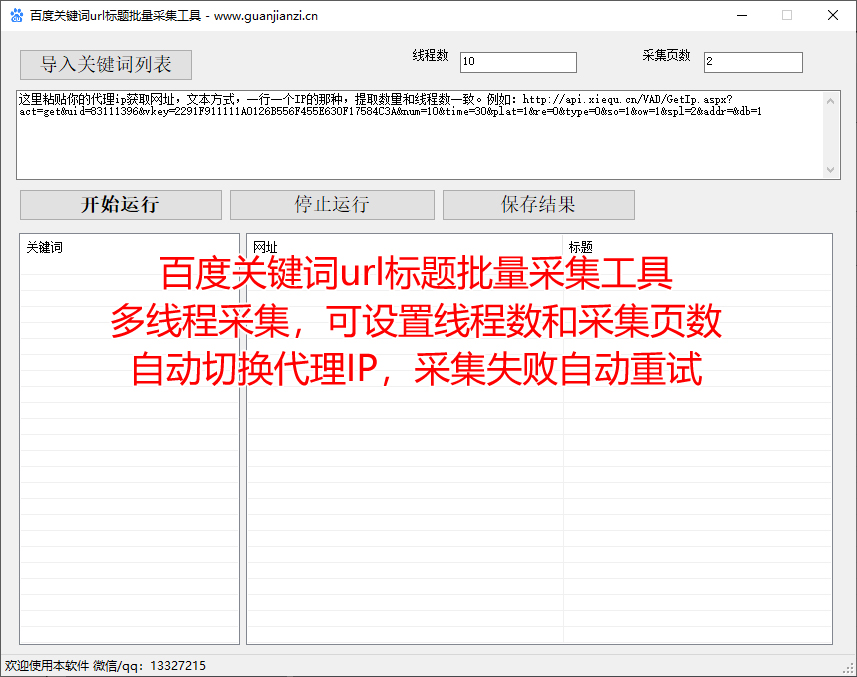The width and height of the screenshot is (857, 677).
Task: Click scroll up arrow in proxy textbox
Action: tap(830, 101)
